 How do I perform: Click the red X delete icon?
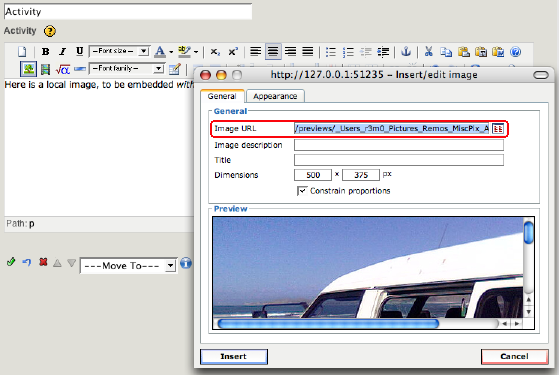tap(43, 262)
